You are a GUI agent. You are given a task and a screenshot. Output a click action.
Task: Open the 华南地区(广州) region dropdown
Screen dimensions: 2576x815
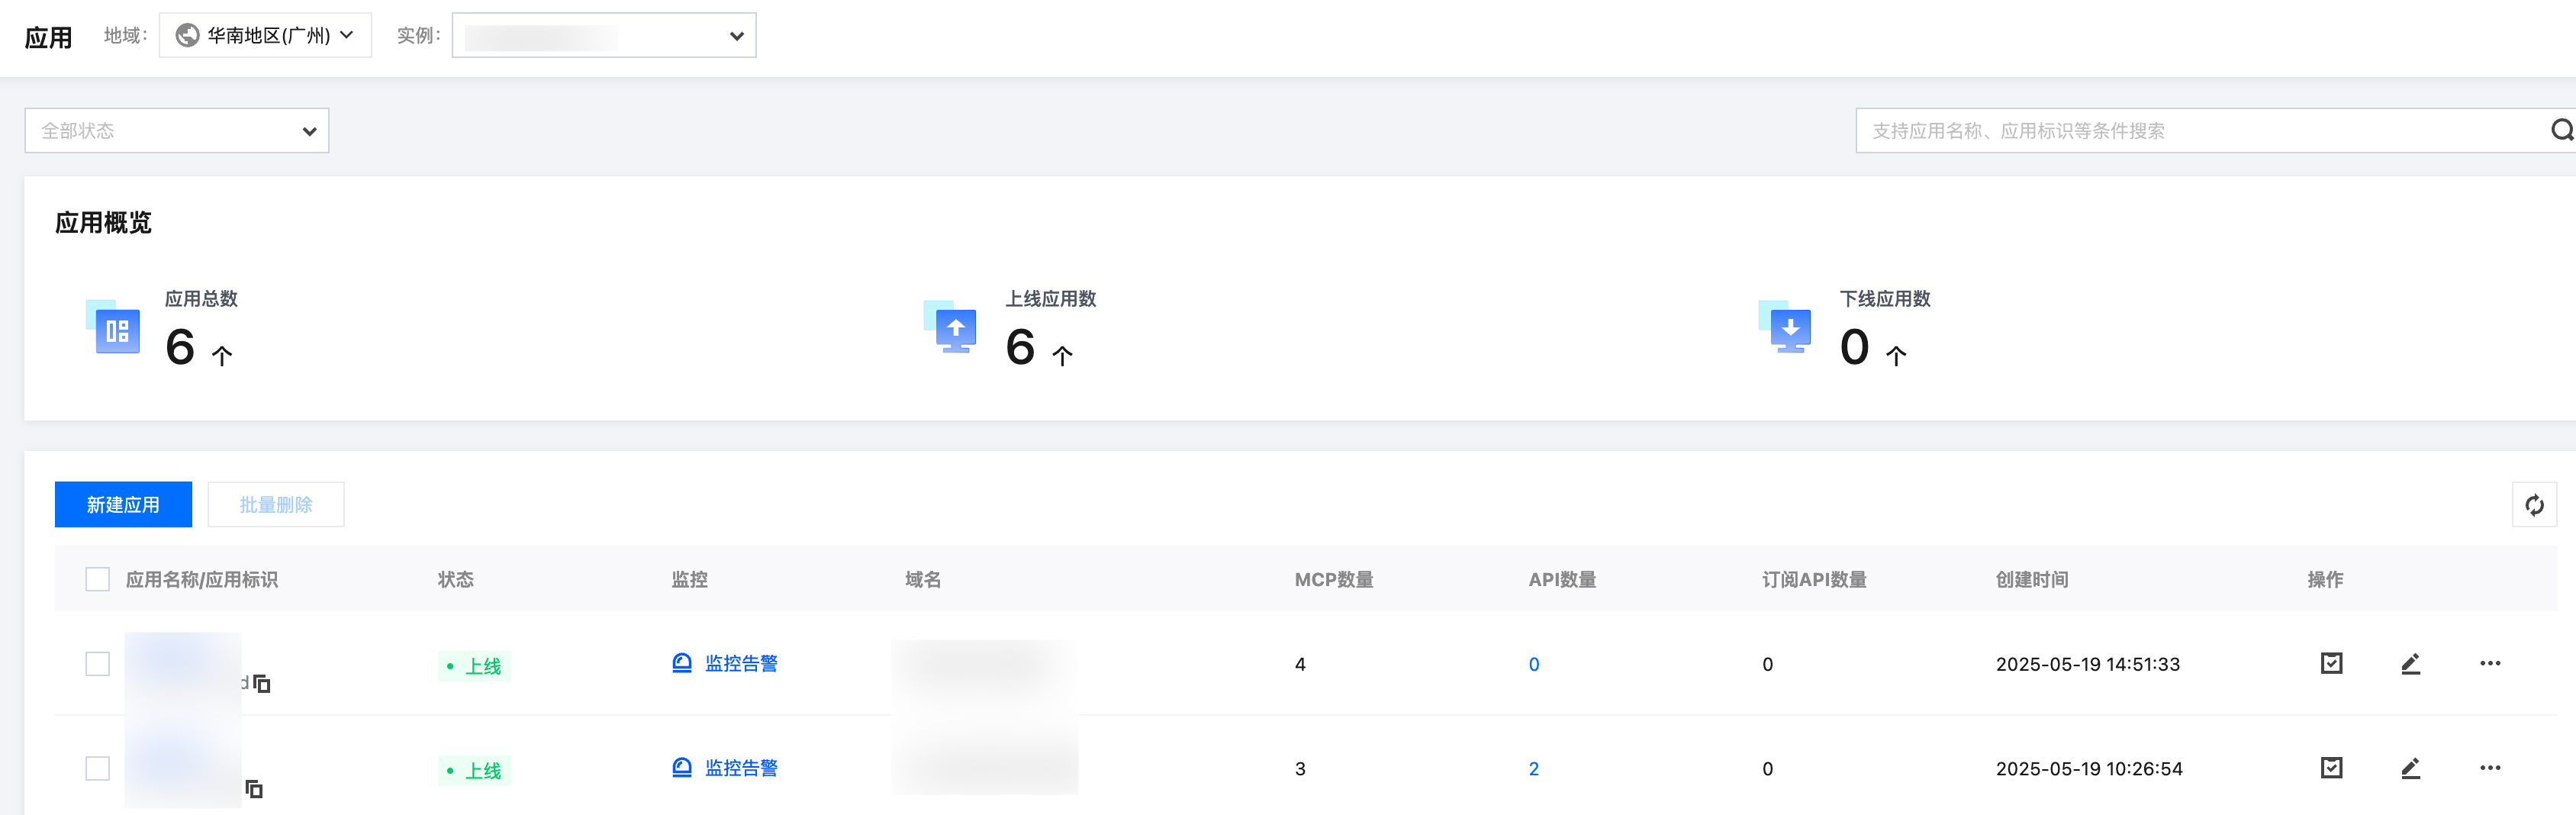coord(265,36)
